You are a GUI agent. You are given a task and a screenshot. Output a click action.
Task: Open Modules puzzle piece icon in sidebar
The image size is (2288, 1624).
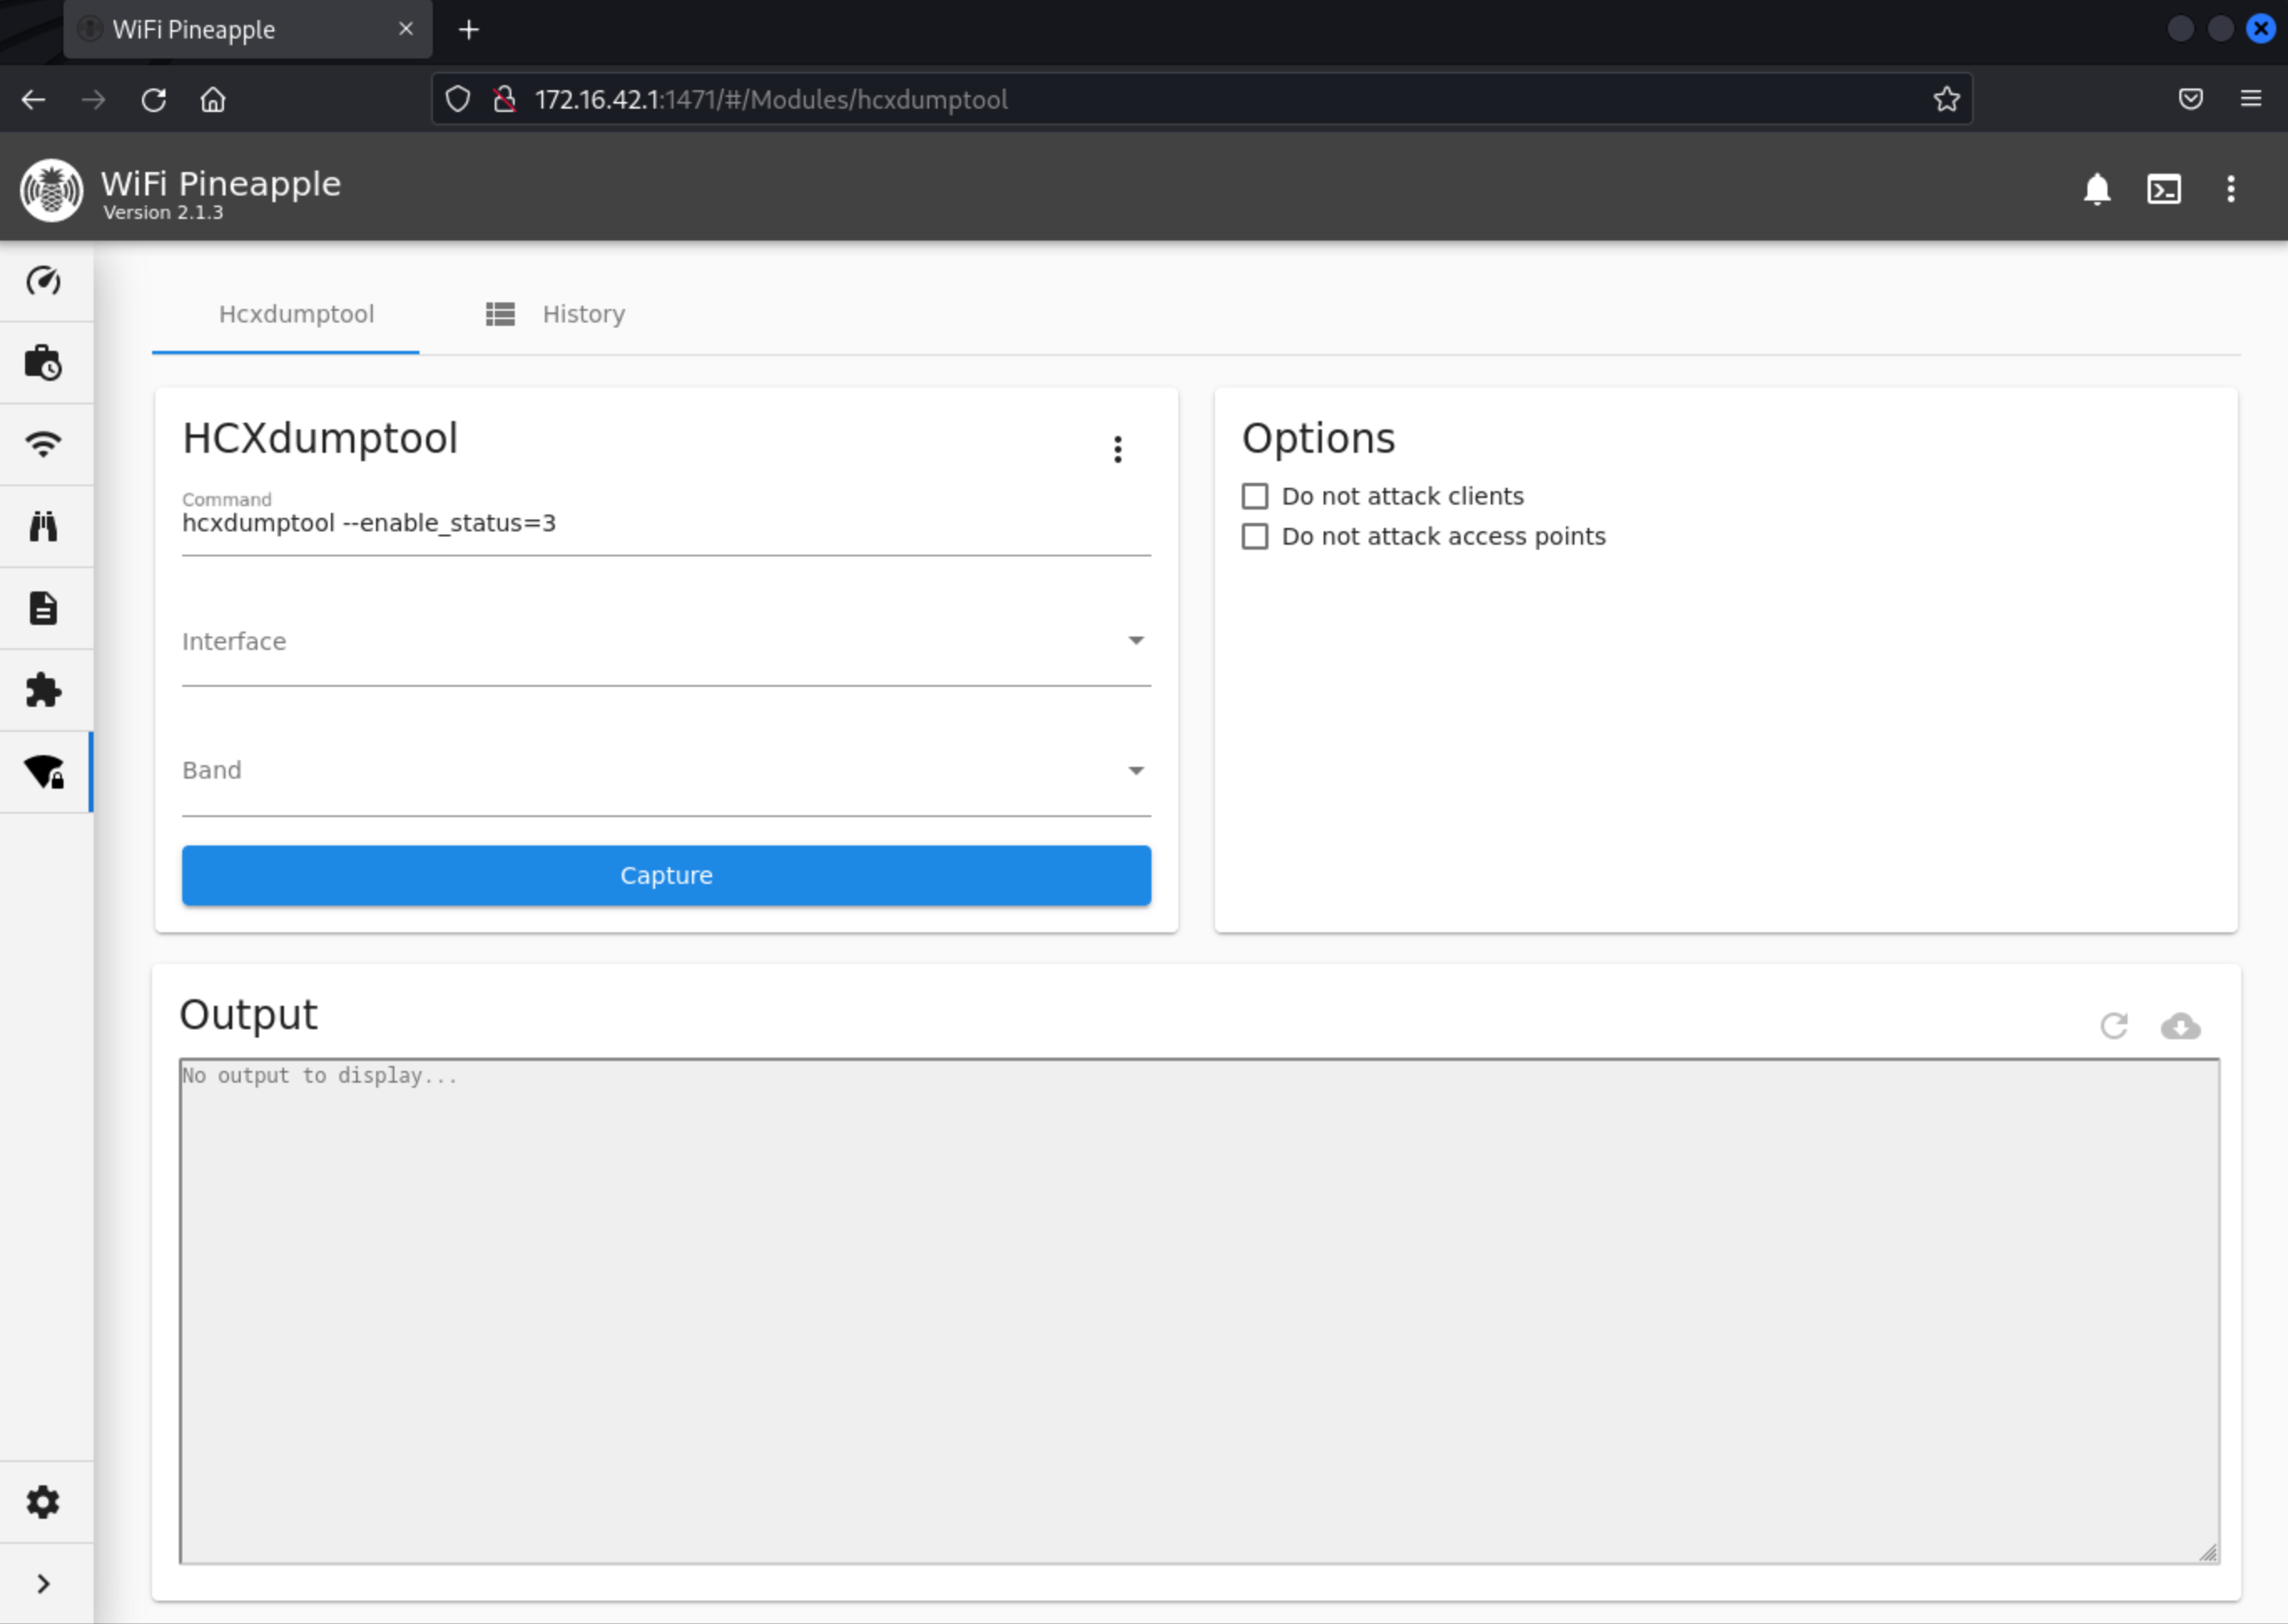43,690
